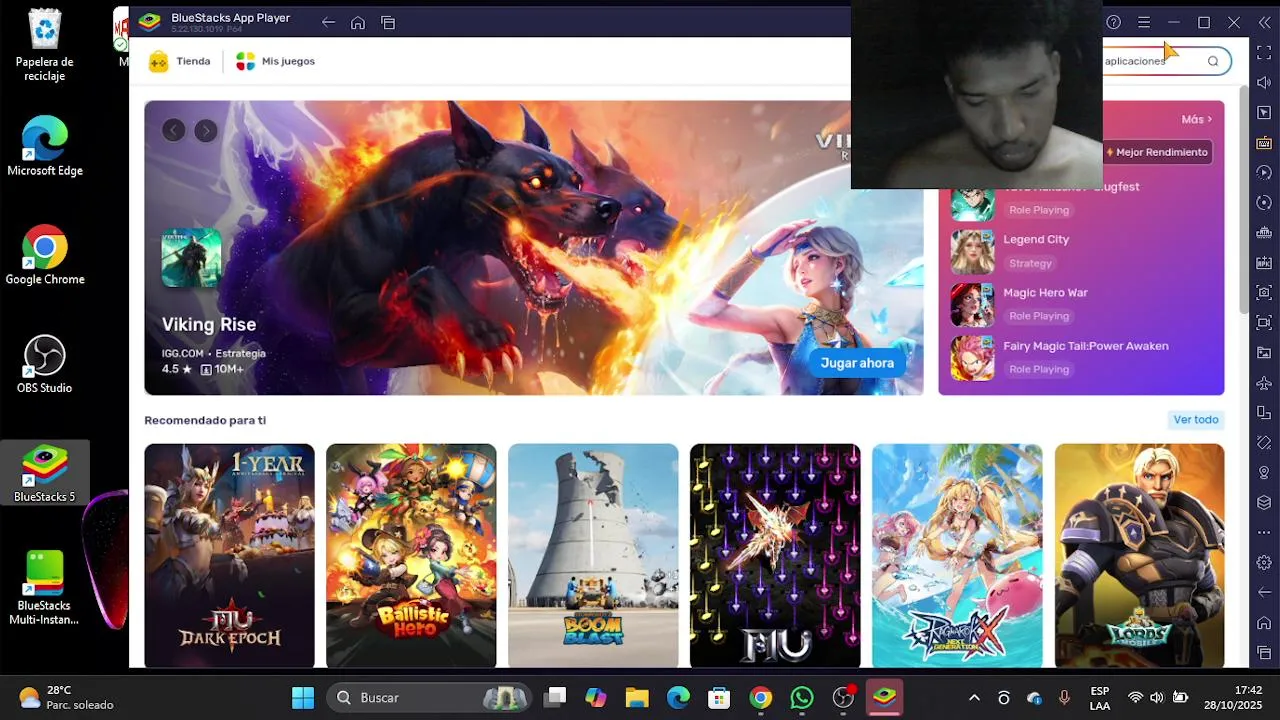Click the Strategy tag under Legend City

1030,263
